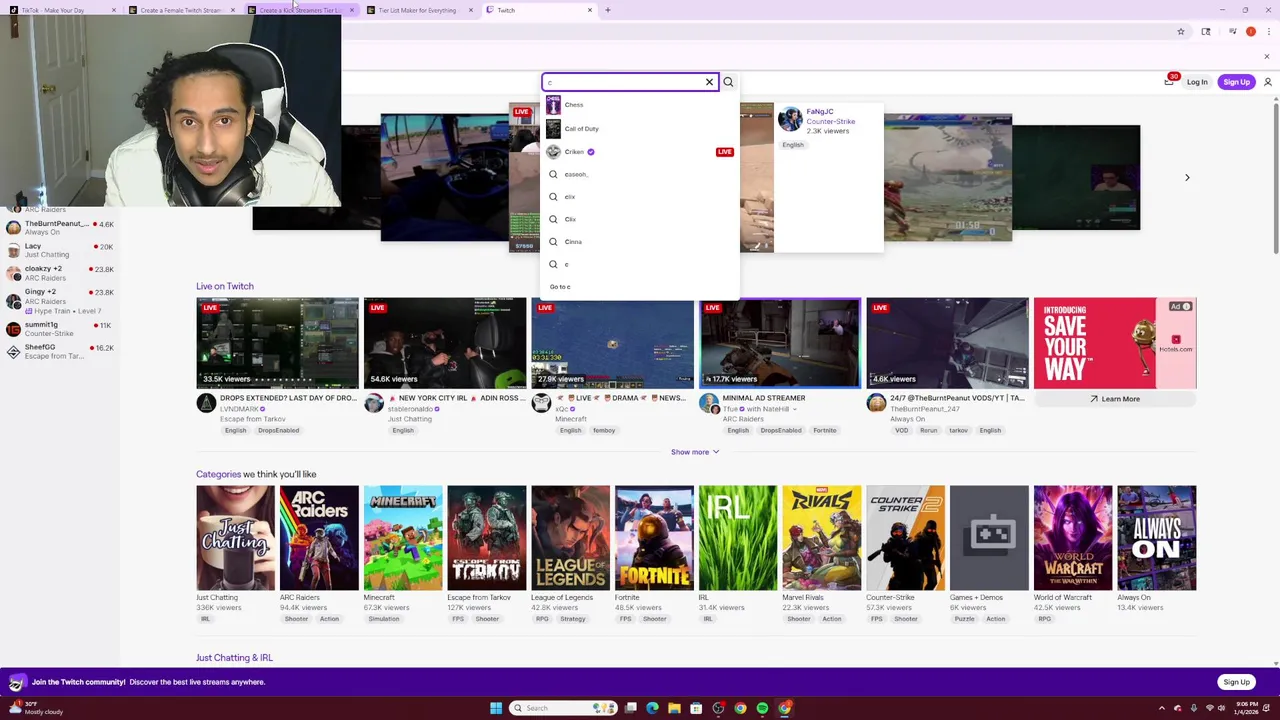Click the top bar Sign Up button
The image size is (1280, 720).
(x=1236, y=82)
